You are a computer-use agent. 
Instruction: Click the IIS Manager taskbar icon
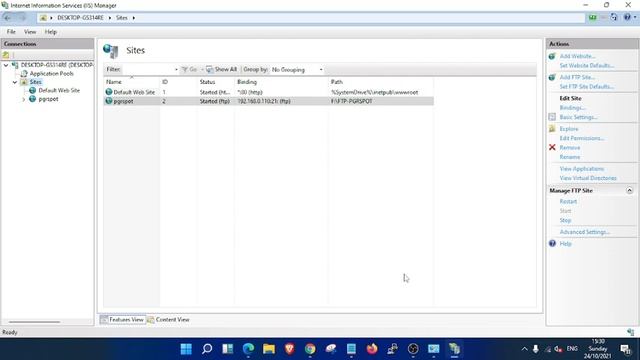tap(454, 349)
